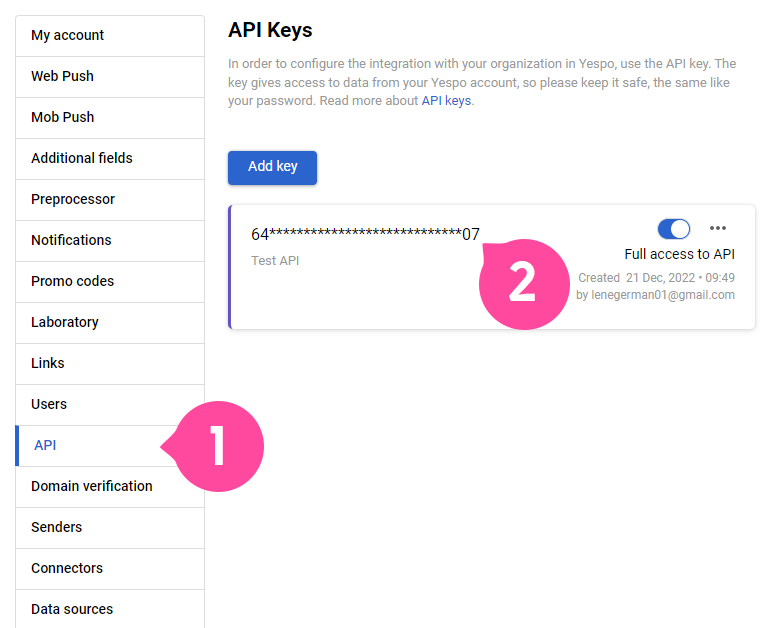Open the Preprocessor settings
This screenshot has height=628, width=780.
click(109, 200)
